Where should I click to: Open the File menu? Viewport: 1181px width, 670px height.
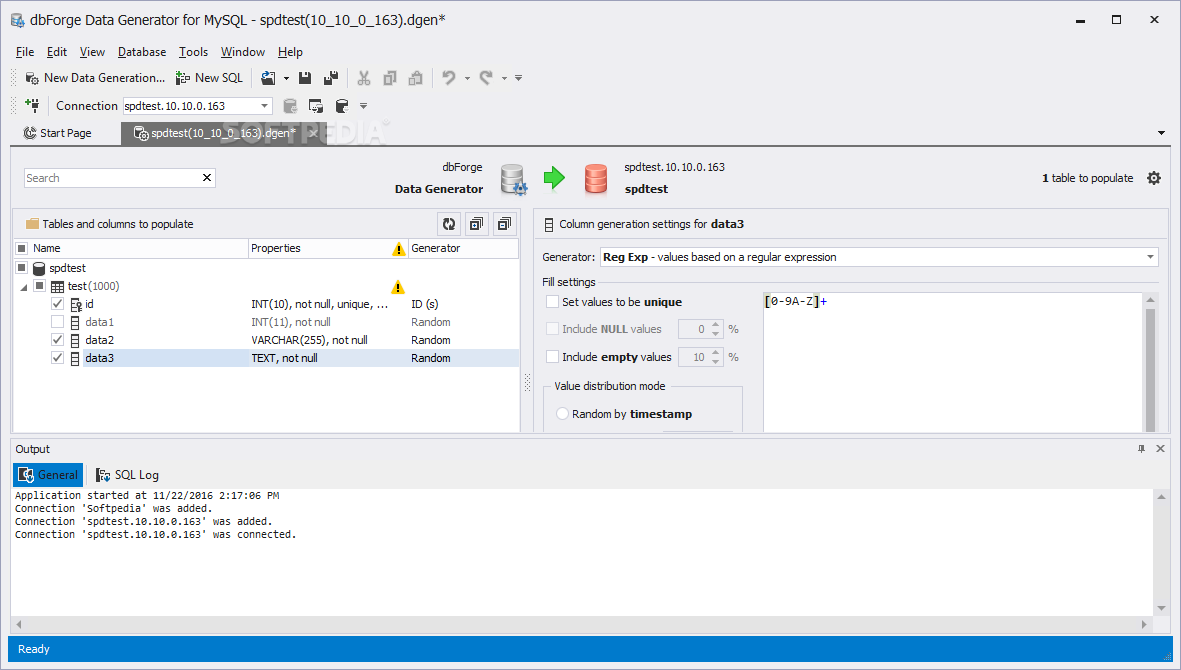[25, 52]
